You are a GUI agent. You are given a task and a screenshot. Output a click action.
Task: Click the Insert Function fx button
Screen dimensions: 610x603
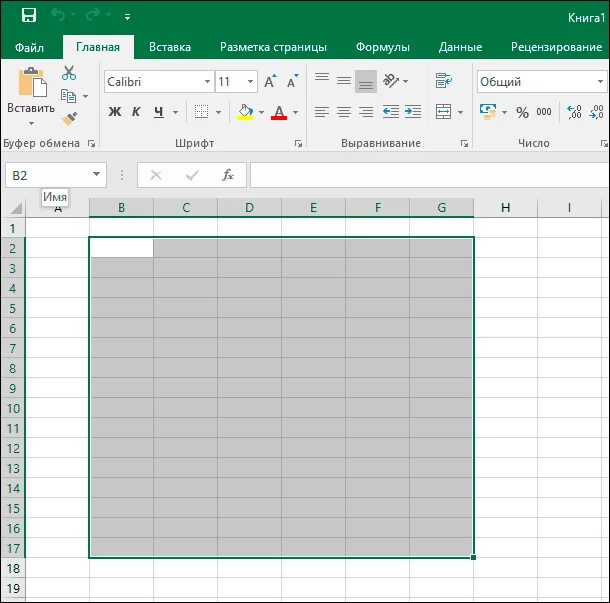[x=228, y=175]
